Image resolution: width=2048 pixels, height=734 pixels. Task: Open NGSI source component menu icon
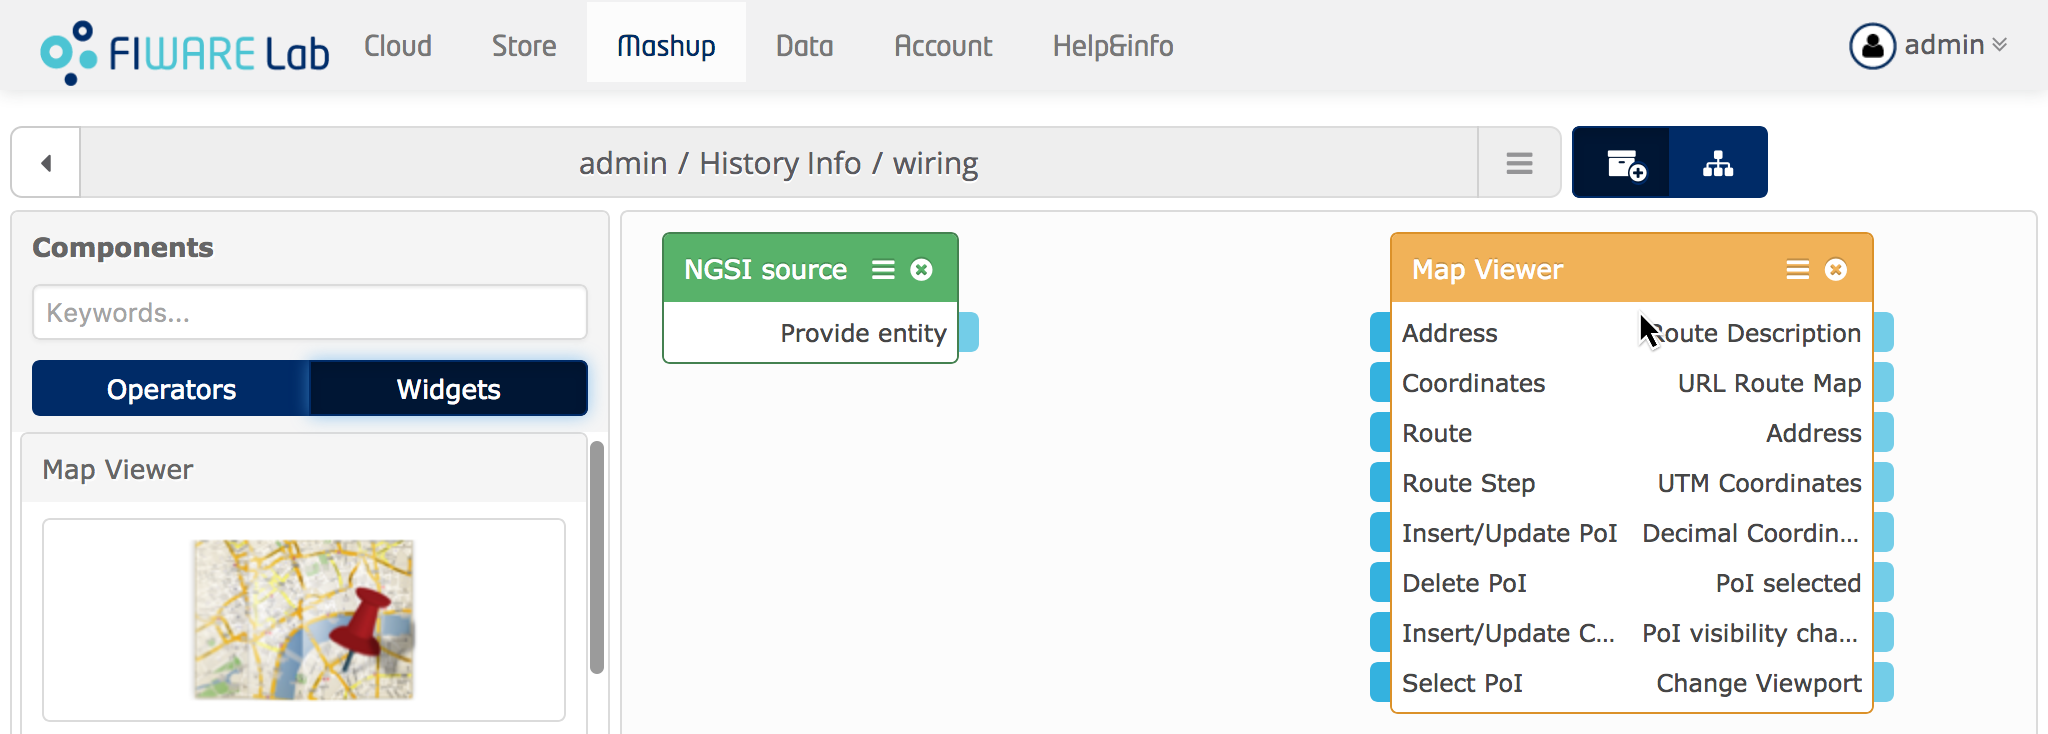(x=883, y=270)
